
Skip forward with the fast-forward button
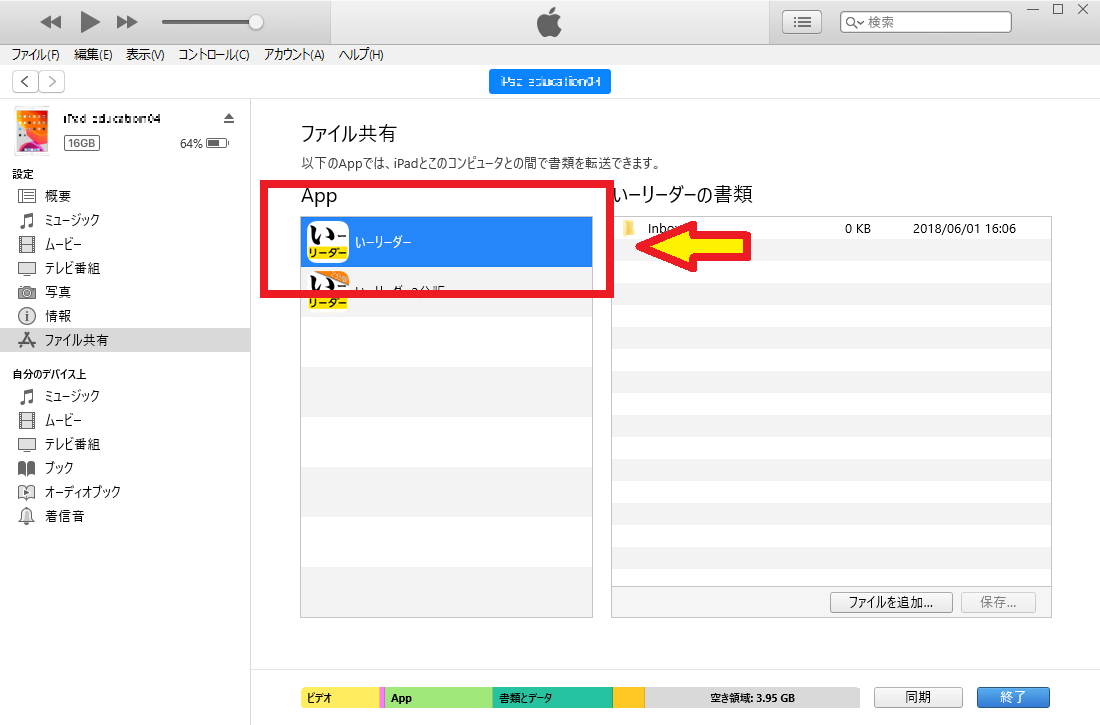pyautogui.click(x=127, y=22)
